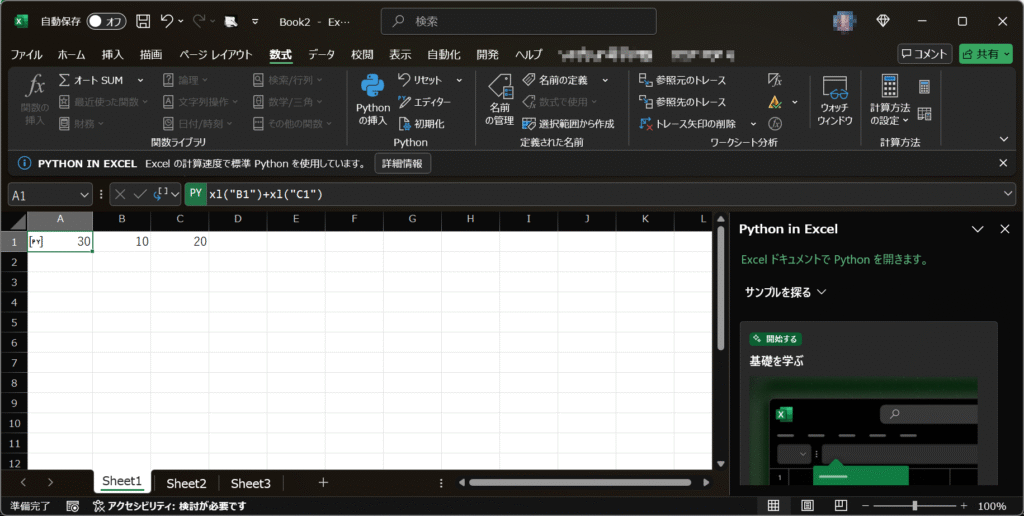Open Customize Quick Access Toolbar dropdown
This screenshot has height=516, width=1024.
click(x=255, y=22)
